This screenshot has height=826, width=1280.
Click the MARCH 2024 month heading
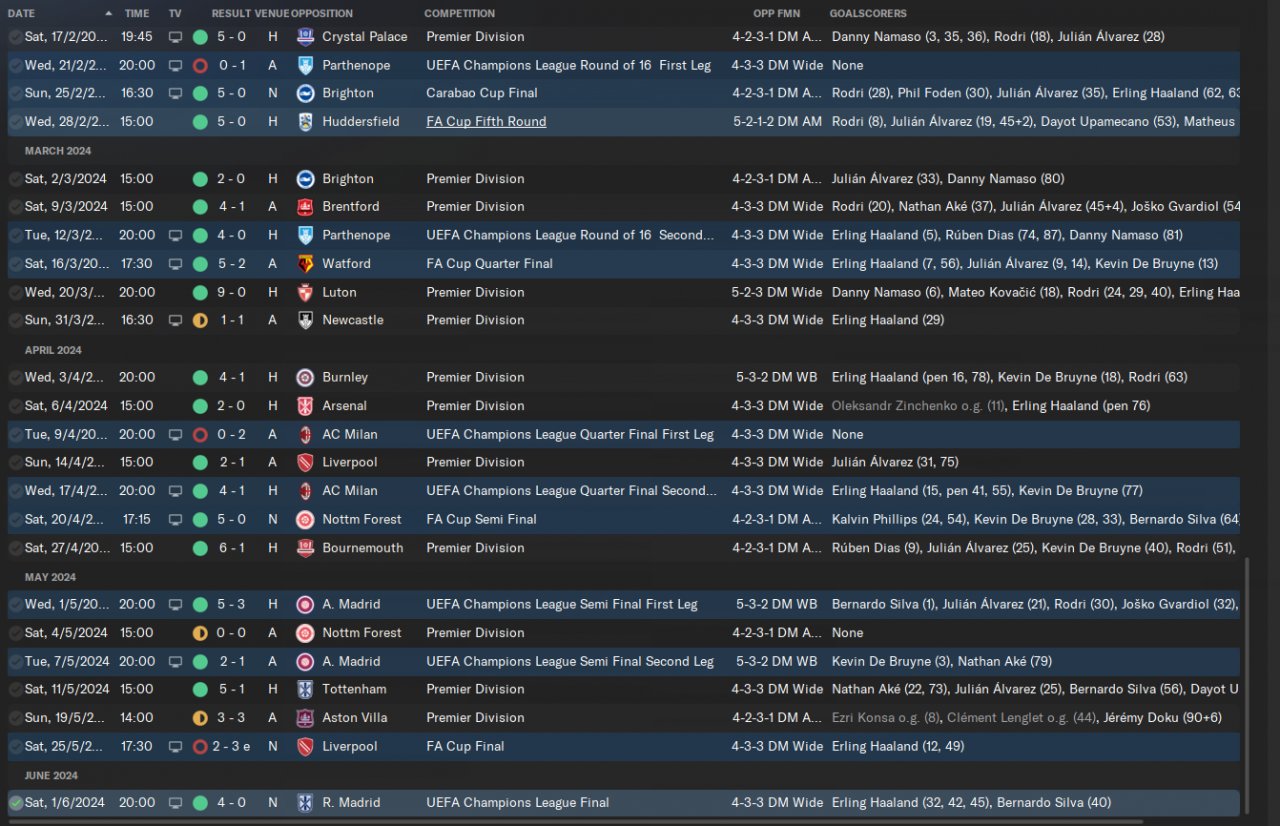click(59, 151)
